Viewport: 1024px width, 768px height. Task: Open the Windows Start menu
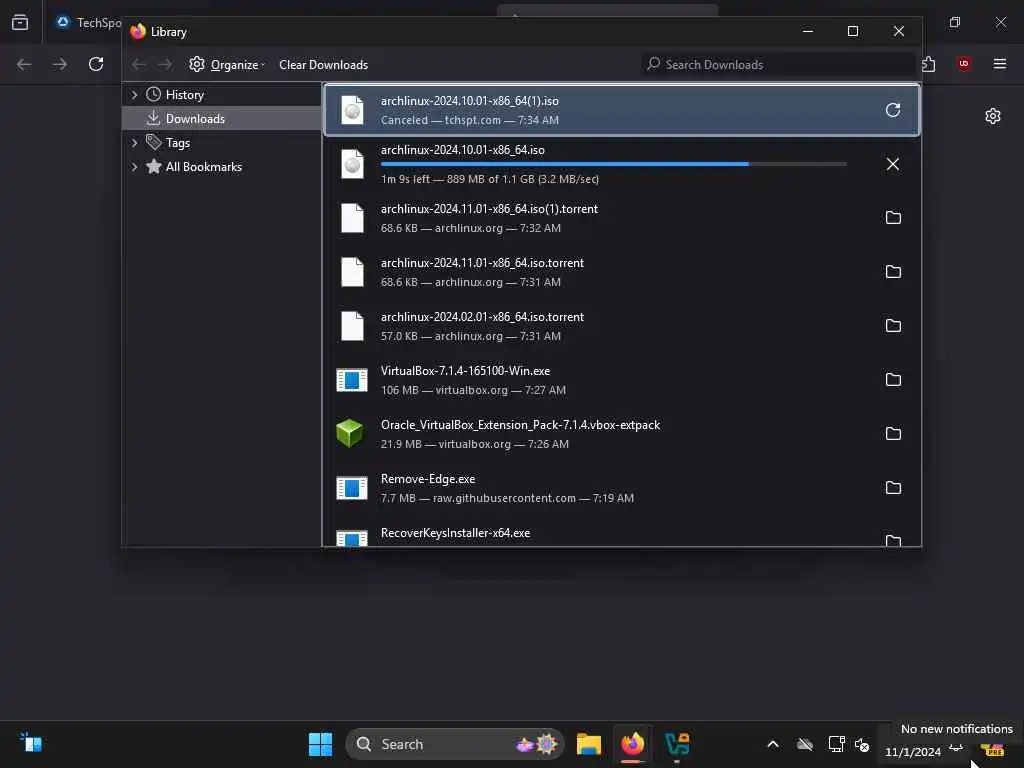click(320, 744)
